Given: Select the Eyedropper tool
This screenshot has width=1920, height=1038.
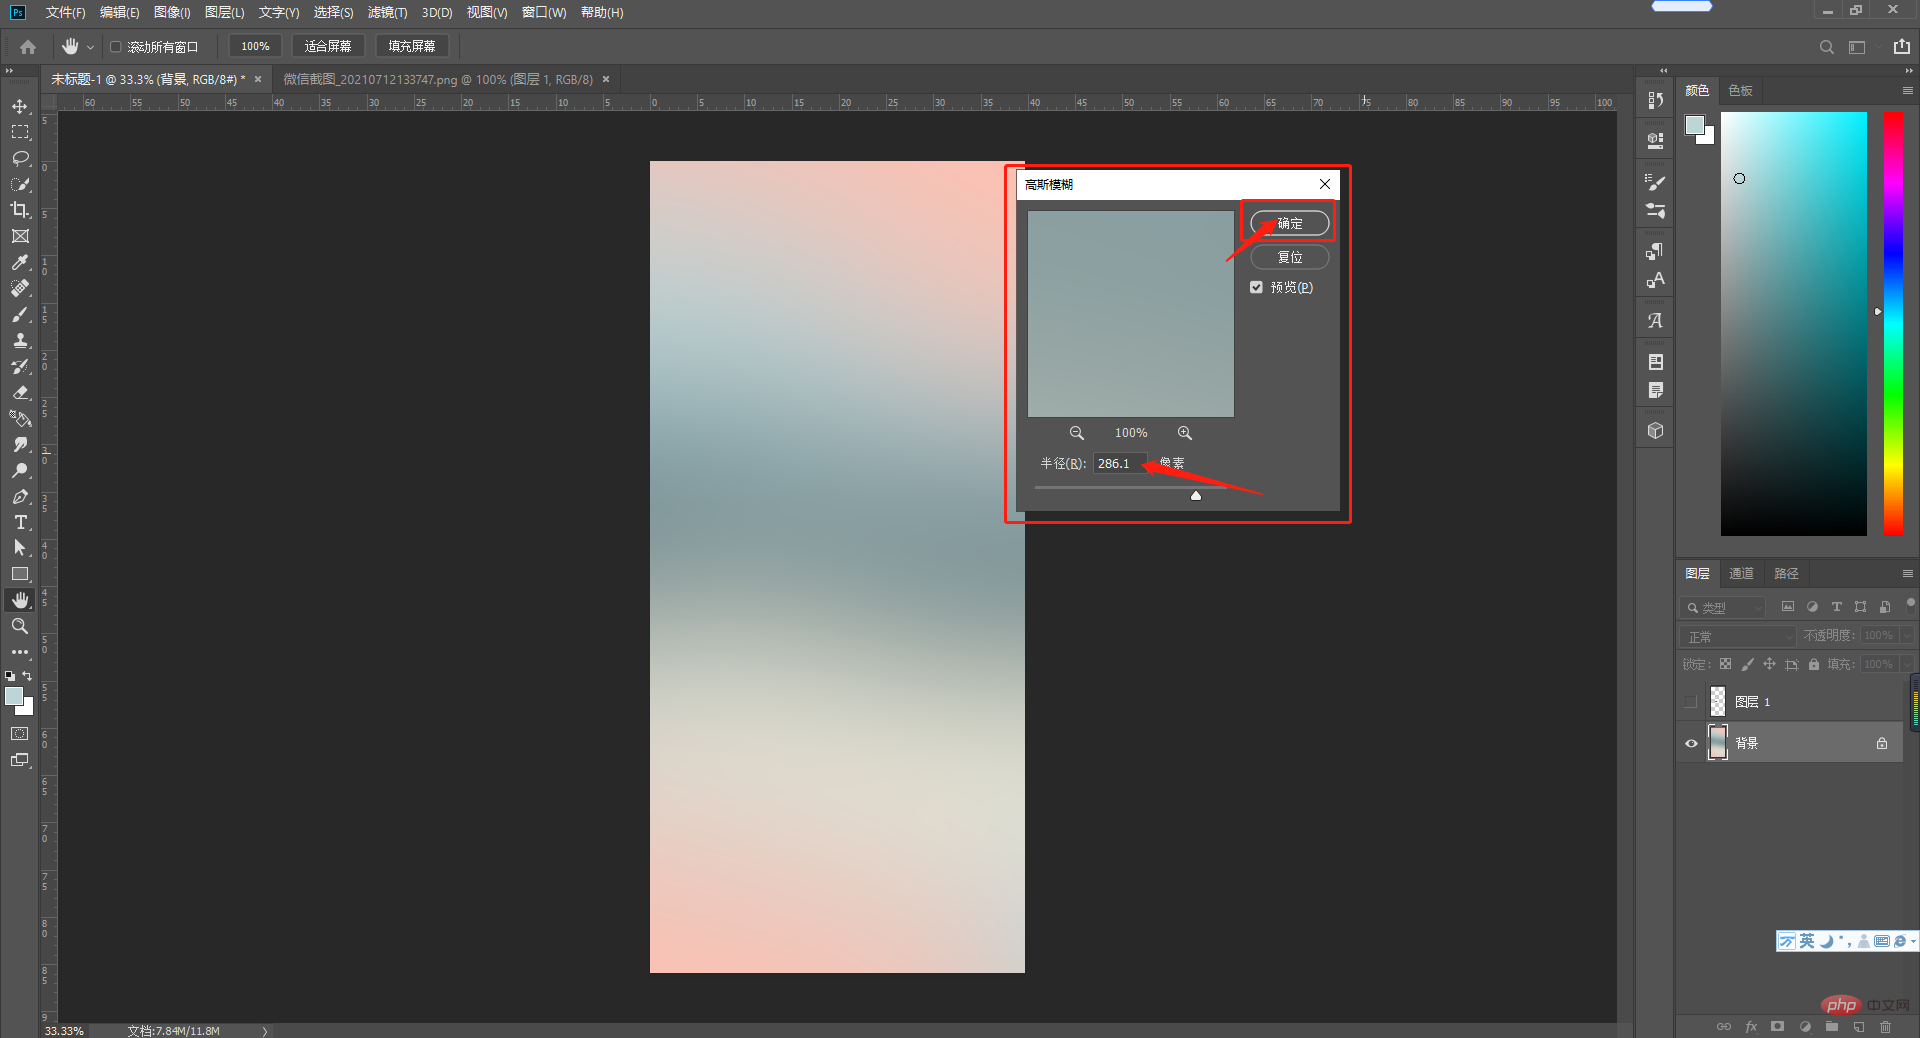Looking at the screenshot, I should click(20, 262).
